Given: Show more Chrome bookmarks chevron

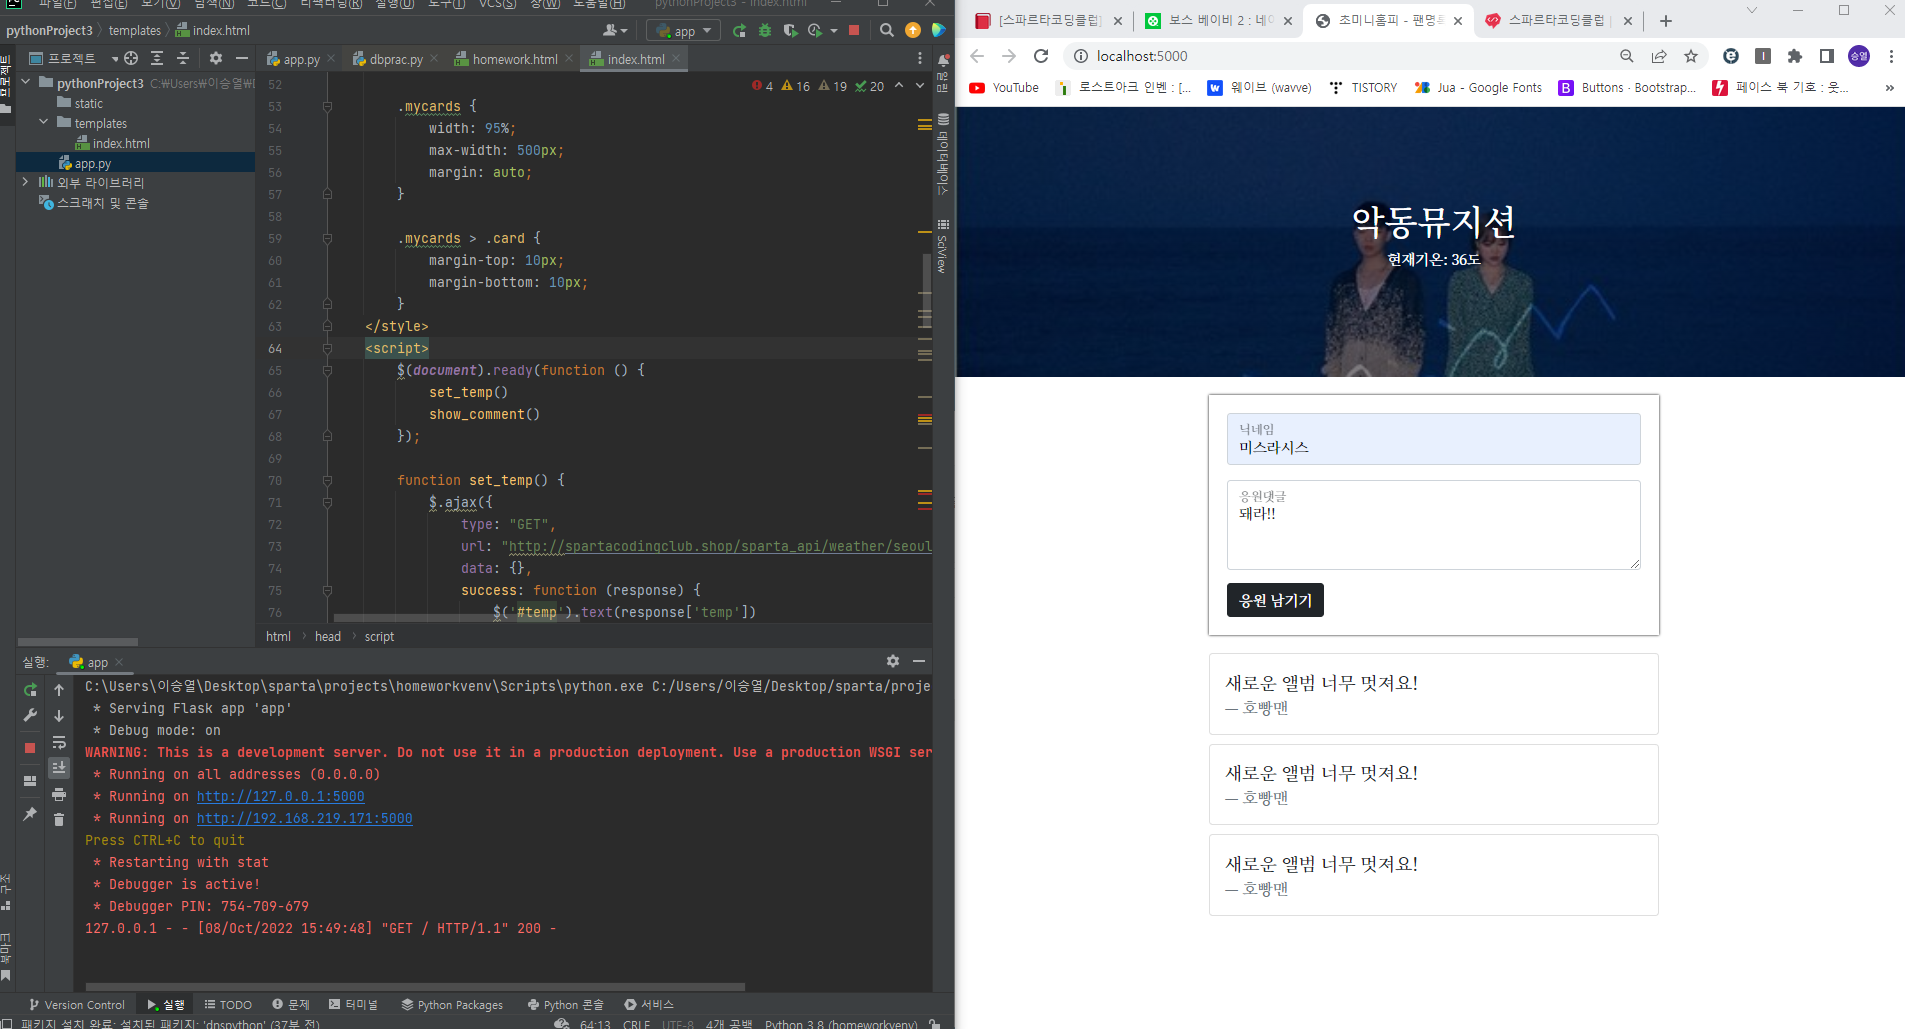Looking at the screenshot, I should pyautogui.click(x=1889, y=88).
